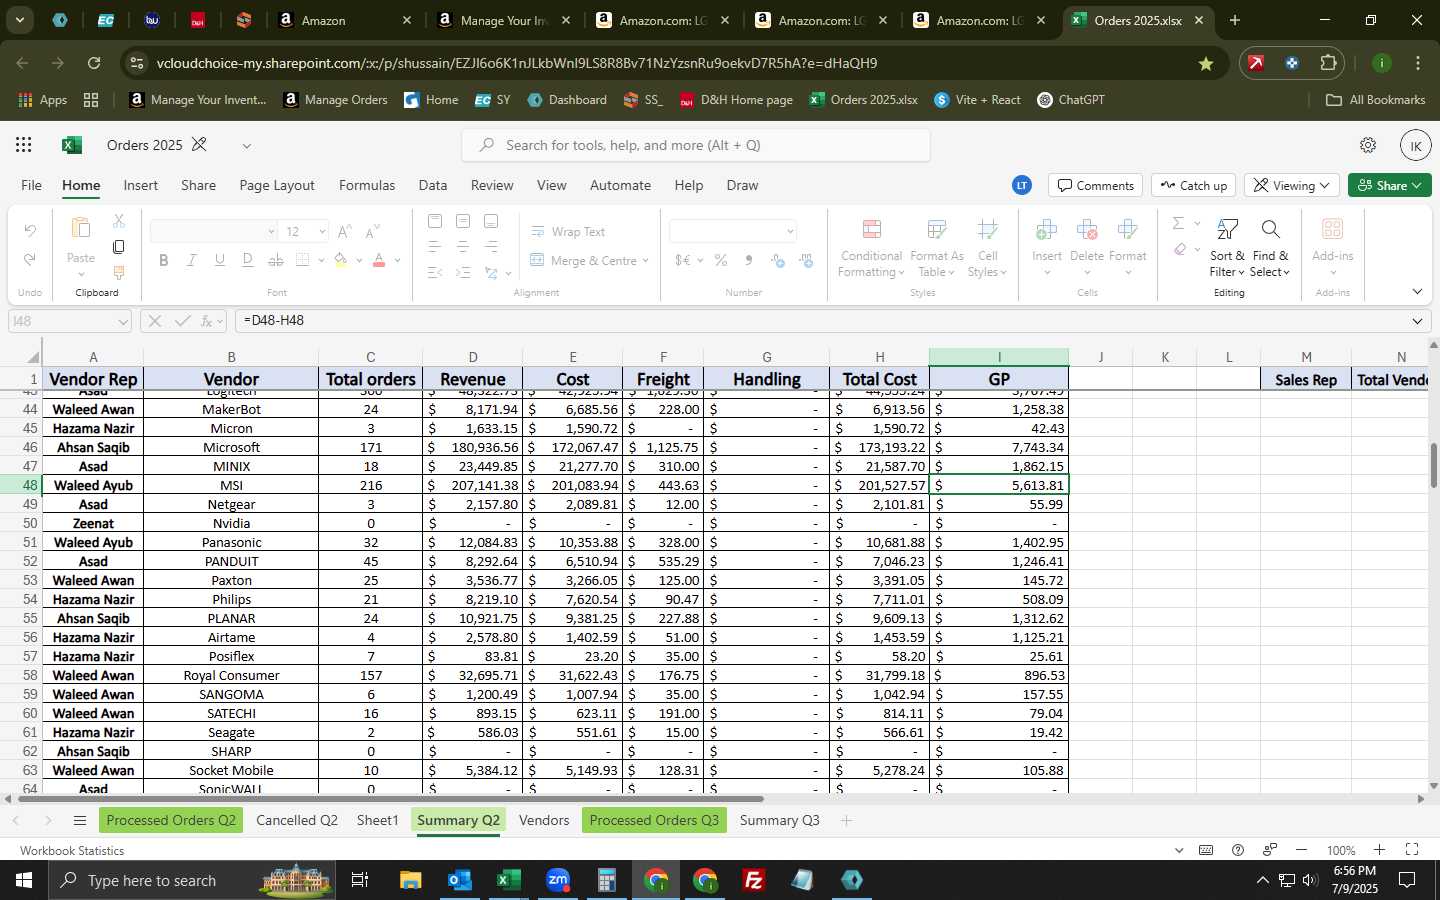Image resolution: width=1440 pixels, height=900 pixels.
Task: Click the Comments button
Action: [x=1096, y=185]
